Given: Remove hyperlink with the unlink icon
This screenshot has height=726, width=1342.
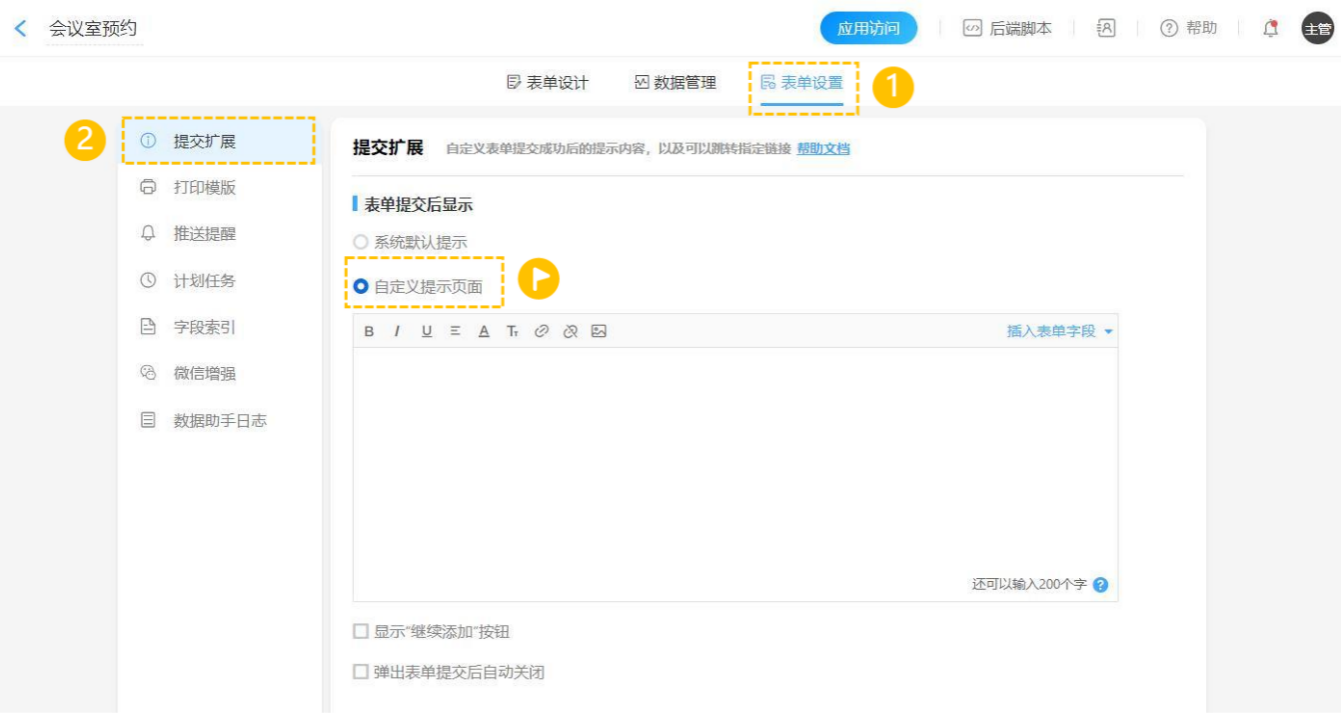Looking at the screenshot, I should 570,331.
